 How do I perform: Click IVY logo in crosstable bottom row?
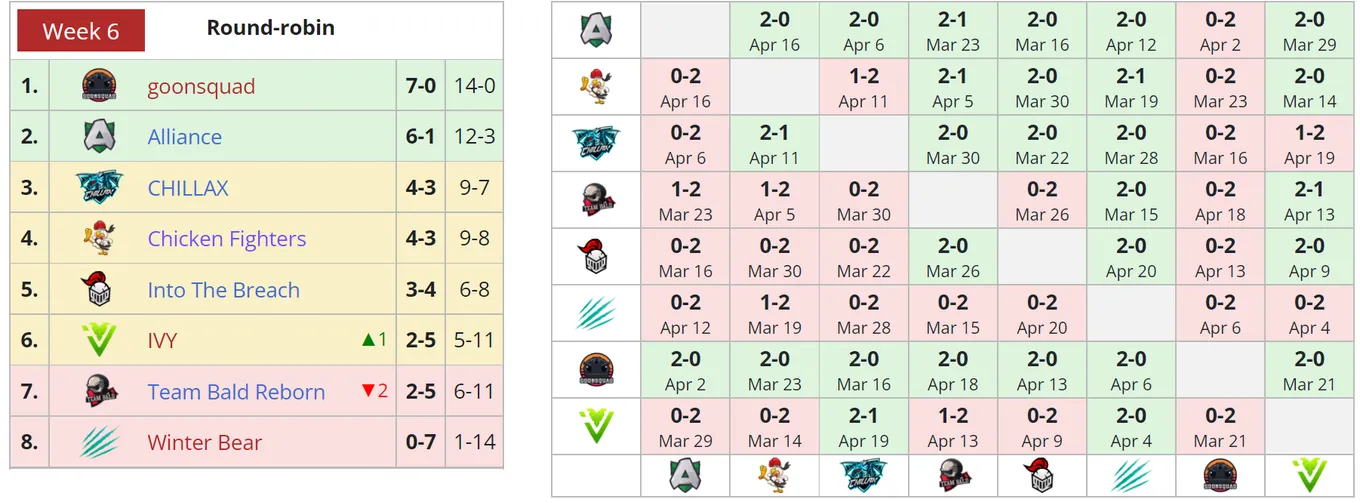coord(1309,474)
